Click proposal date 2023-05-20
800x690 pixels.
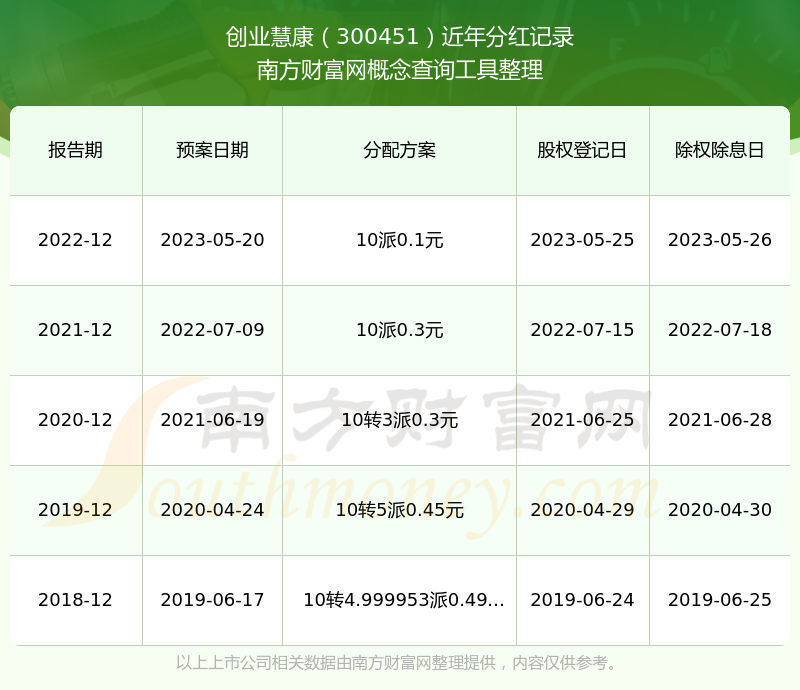click(212, 240)
